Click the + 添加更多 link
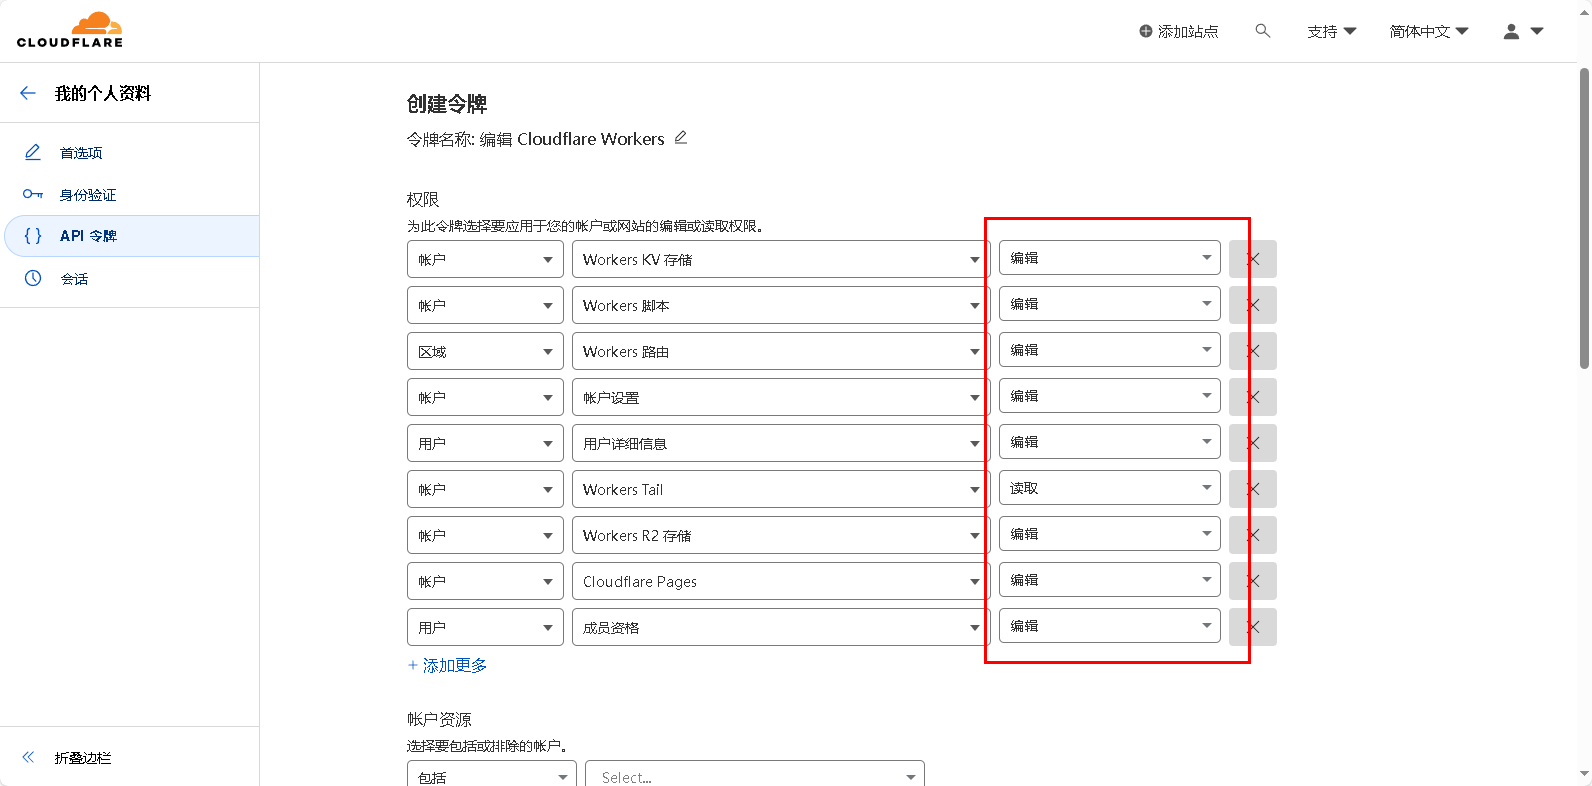 pos(447,665)
